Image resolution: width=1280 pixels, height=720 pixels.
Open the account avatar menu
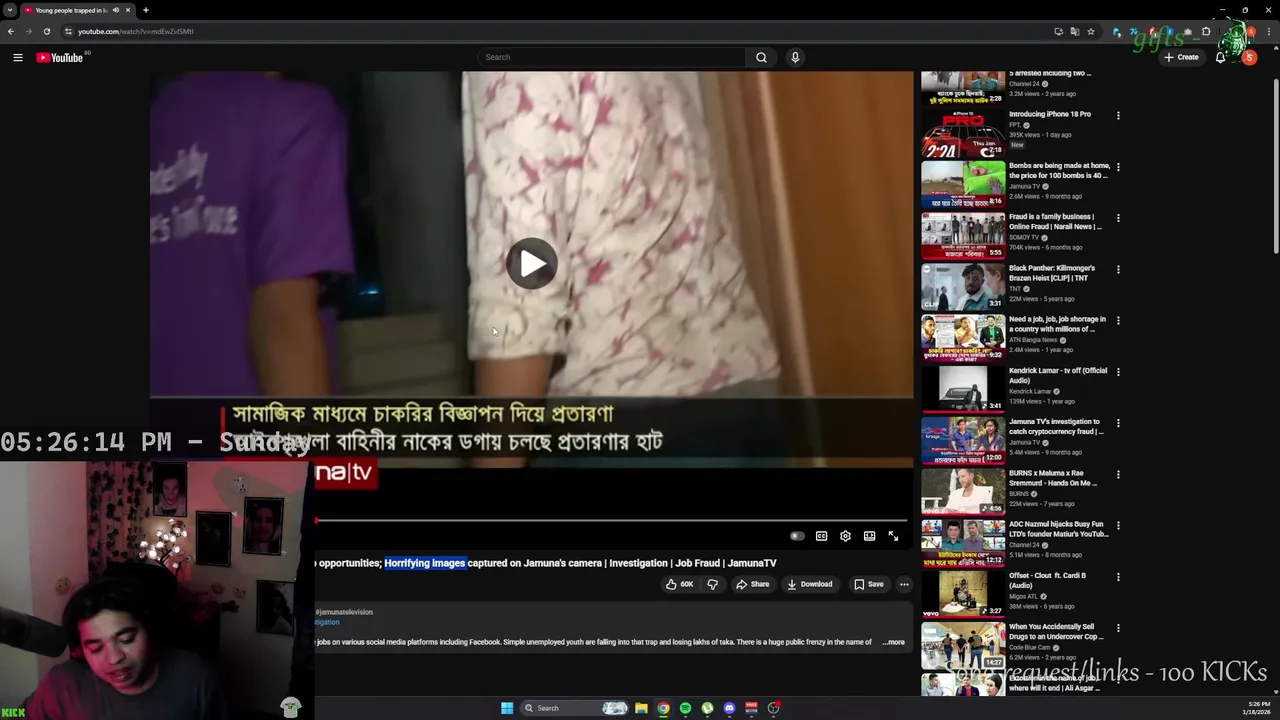(1249, 57)
